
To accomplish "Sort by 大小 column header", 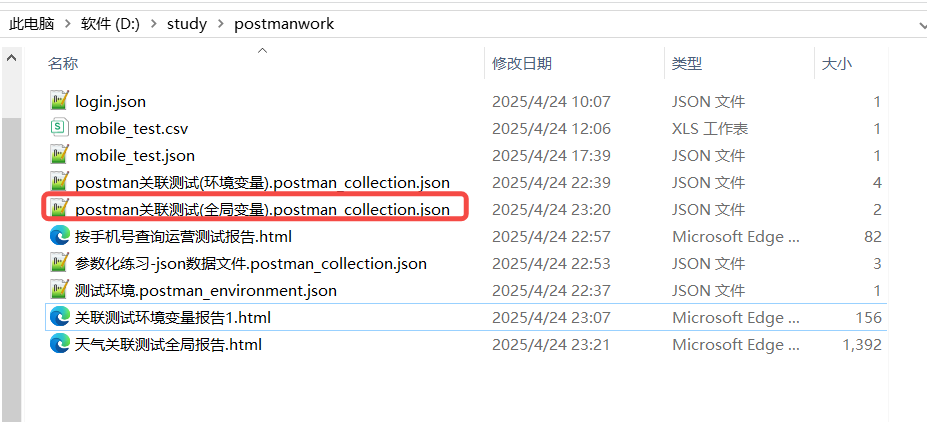I will tap(837, 63).
